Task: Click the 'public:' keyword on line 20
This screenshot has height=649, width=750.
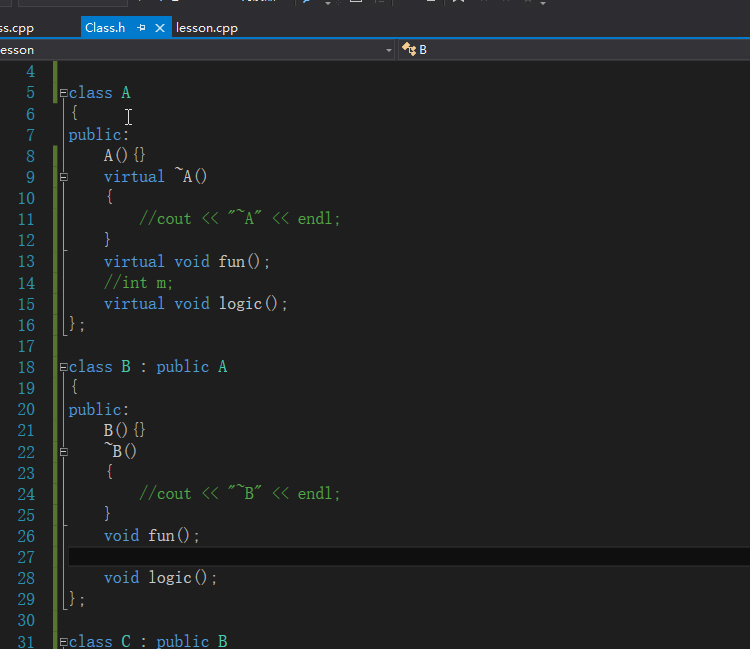Action: (x=99, y=409)
